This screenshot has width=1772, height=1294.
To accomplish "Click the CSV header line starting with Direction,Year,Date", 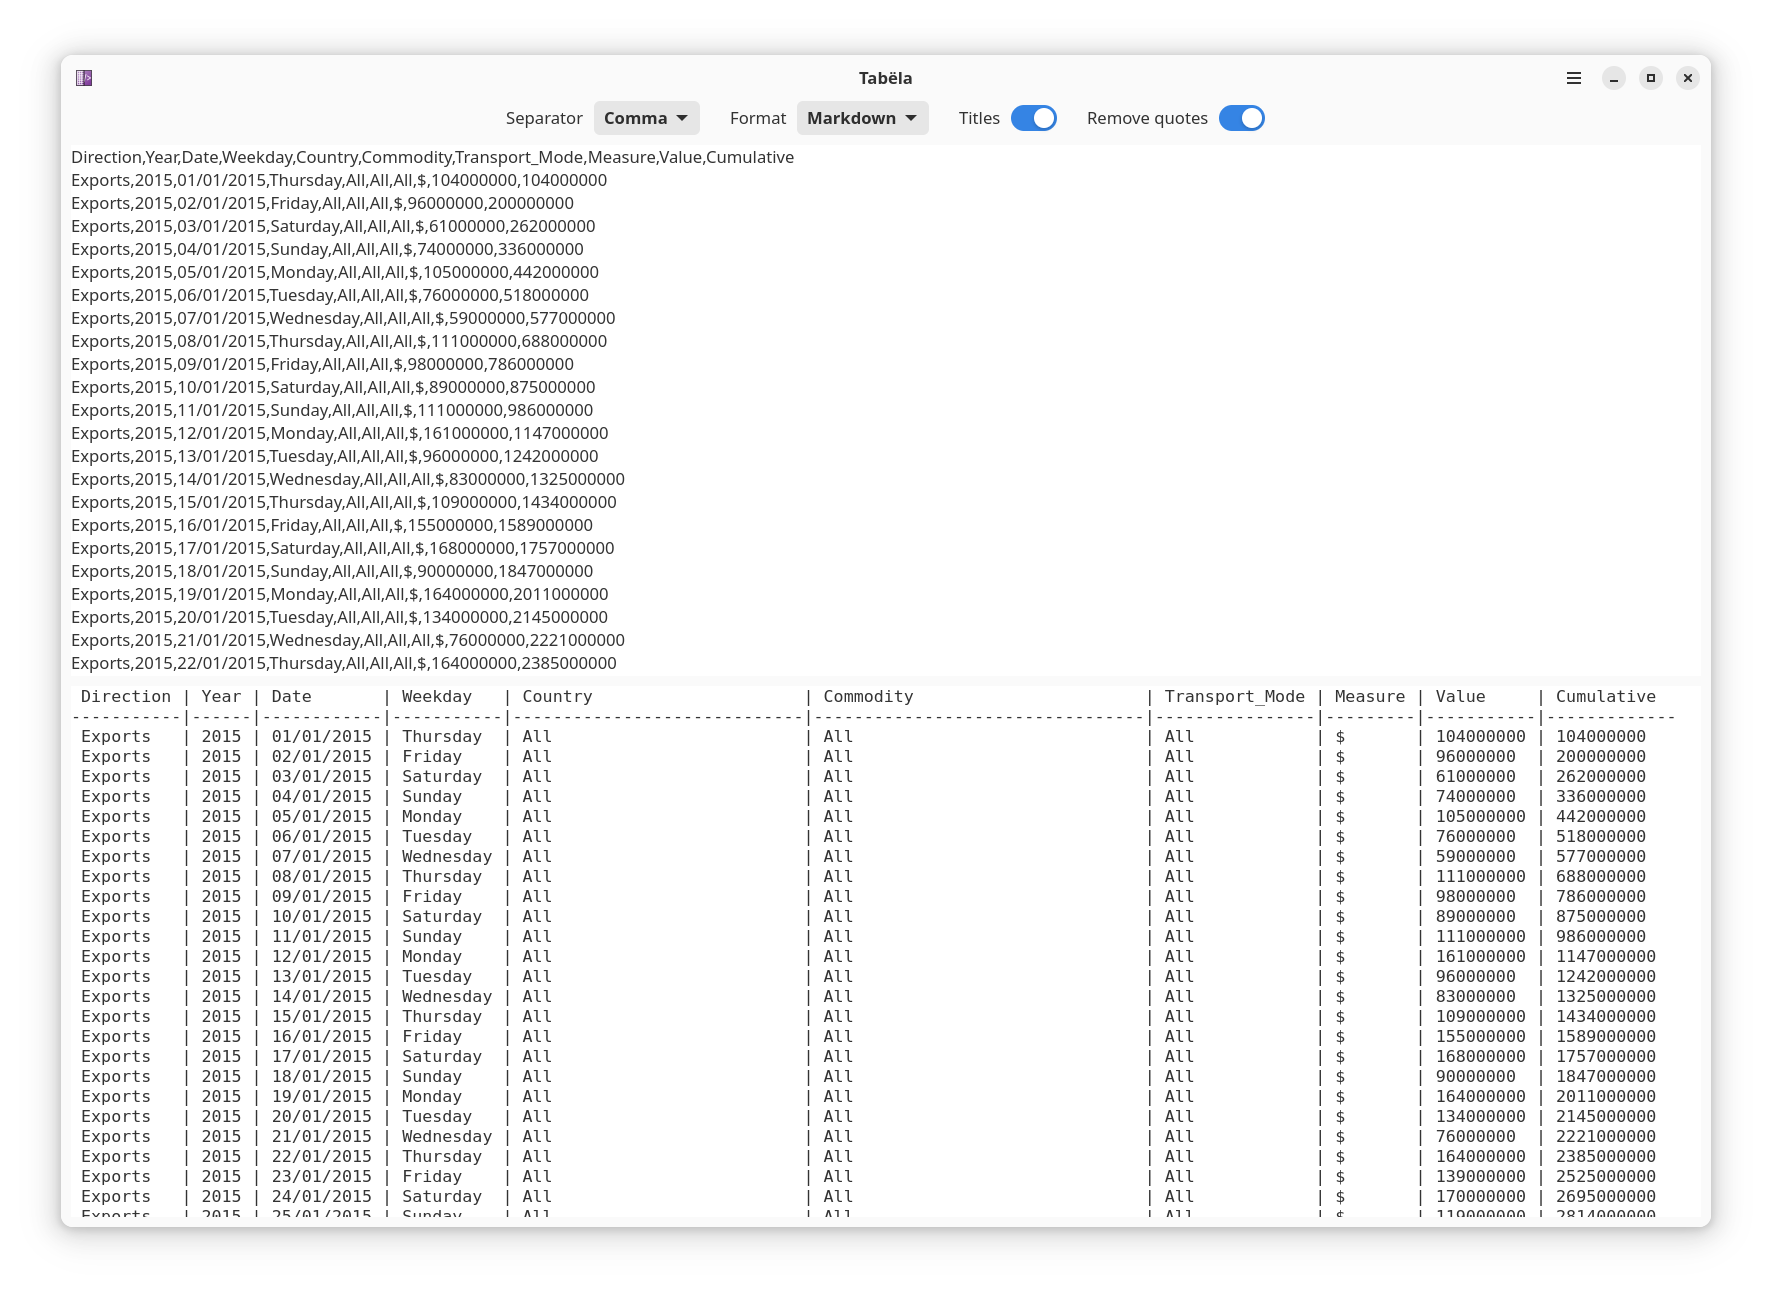I will 432,157.
